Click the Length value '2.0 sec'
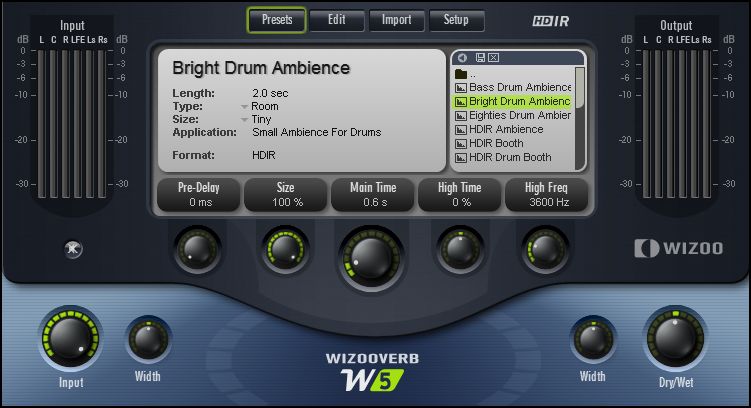Viewport: 751px width, 408px height. pos(270,93)
